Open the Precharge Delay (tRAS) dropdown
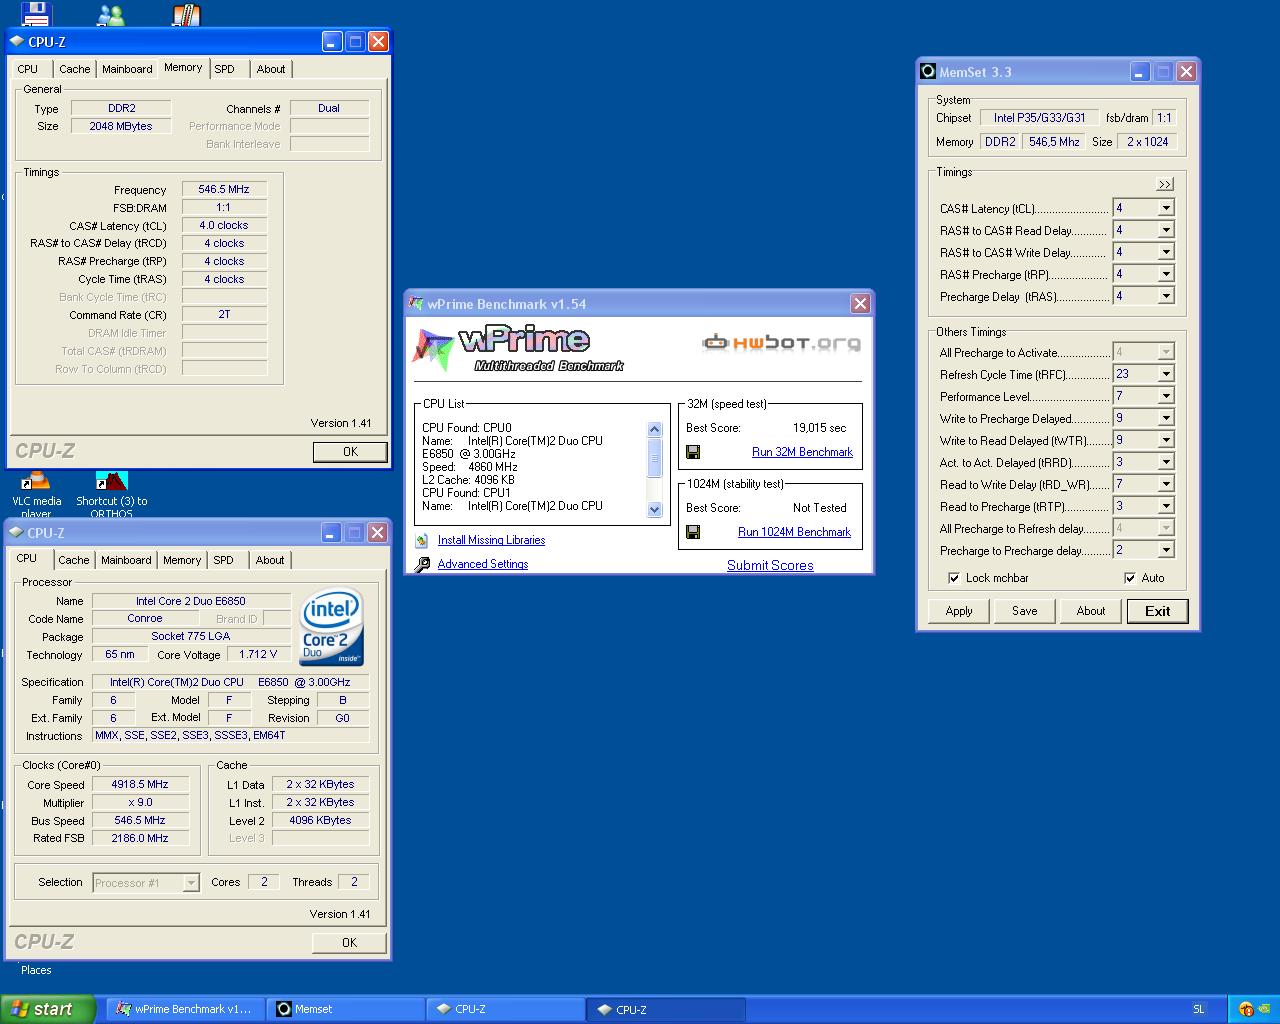Screen dimensions: 1280x1024 [x=1166, y=296]
